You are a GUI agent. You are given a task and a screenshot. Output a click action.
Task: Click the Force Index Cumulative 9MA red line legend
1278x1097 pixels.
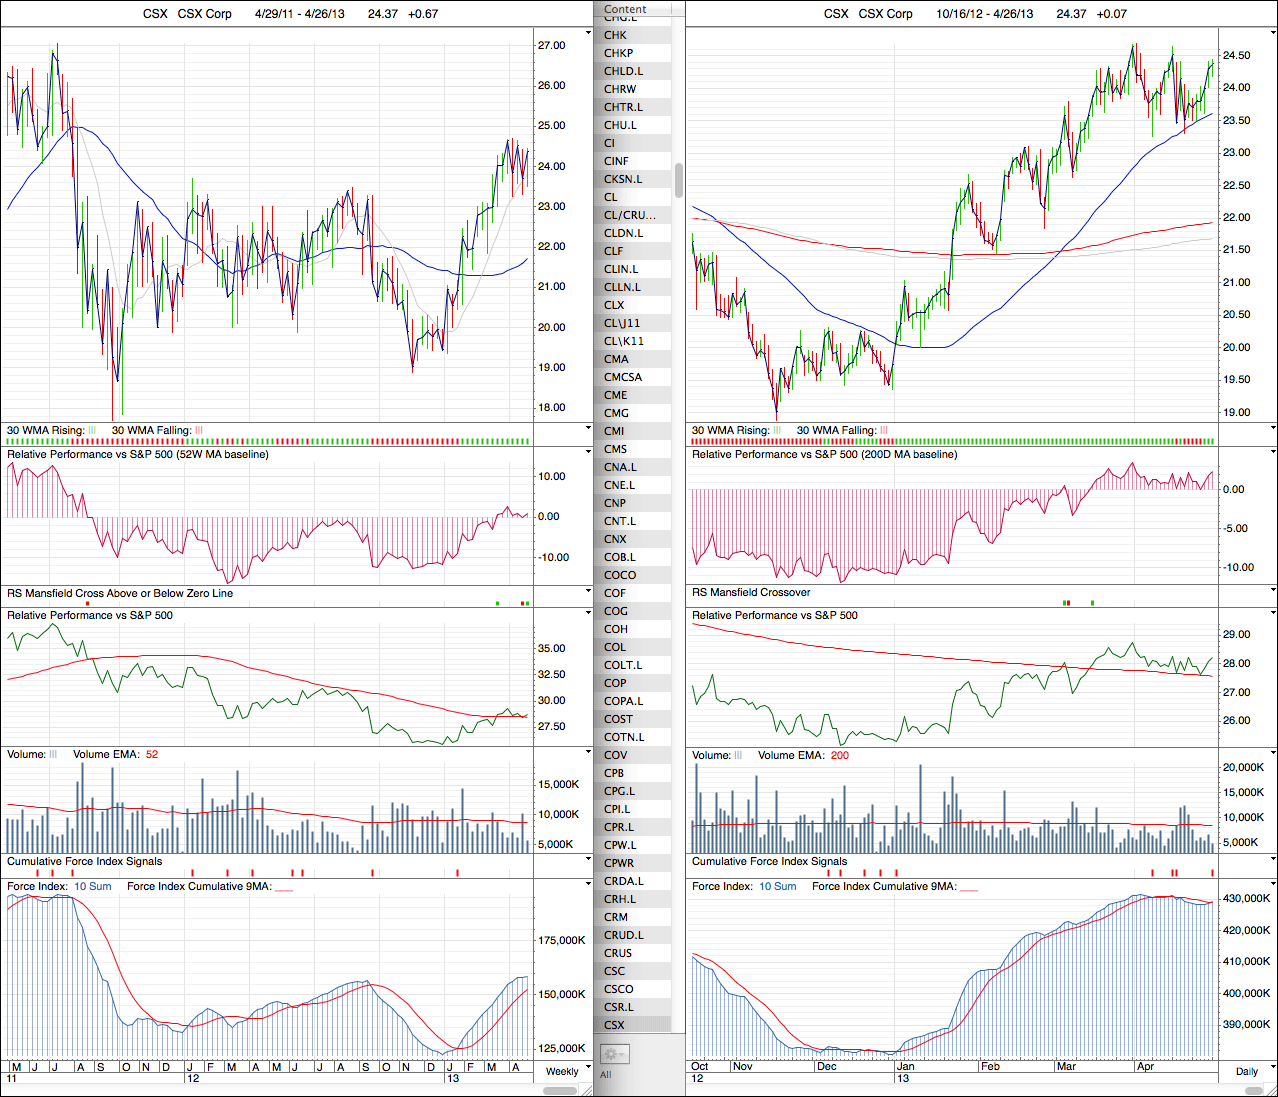click(284, 887)
